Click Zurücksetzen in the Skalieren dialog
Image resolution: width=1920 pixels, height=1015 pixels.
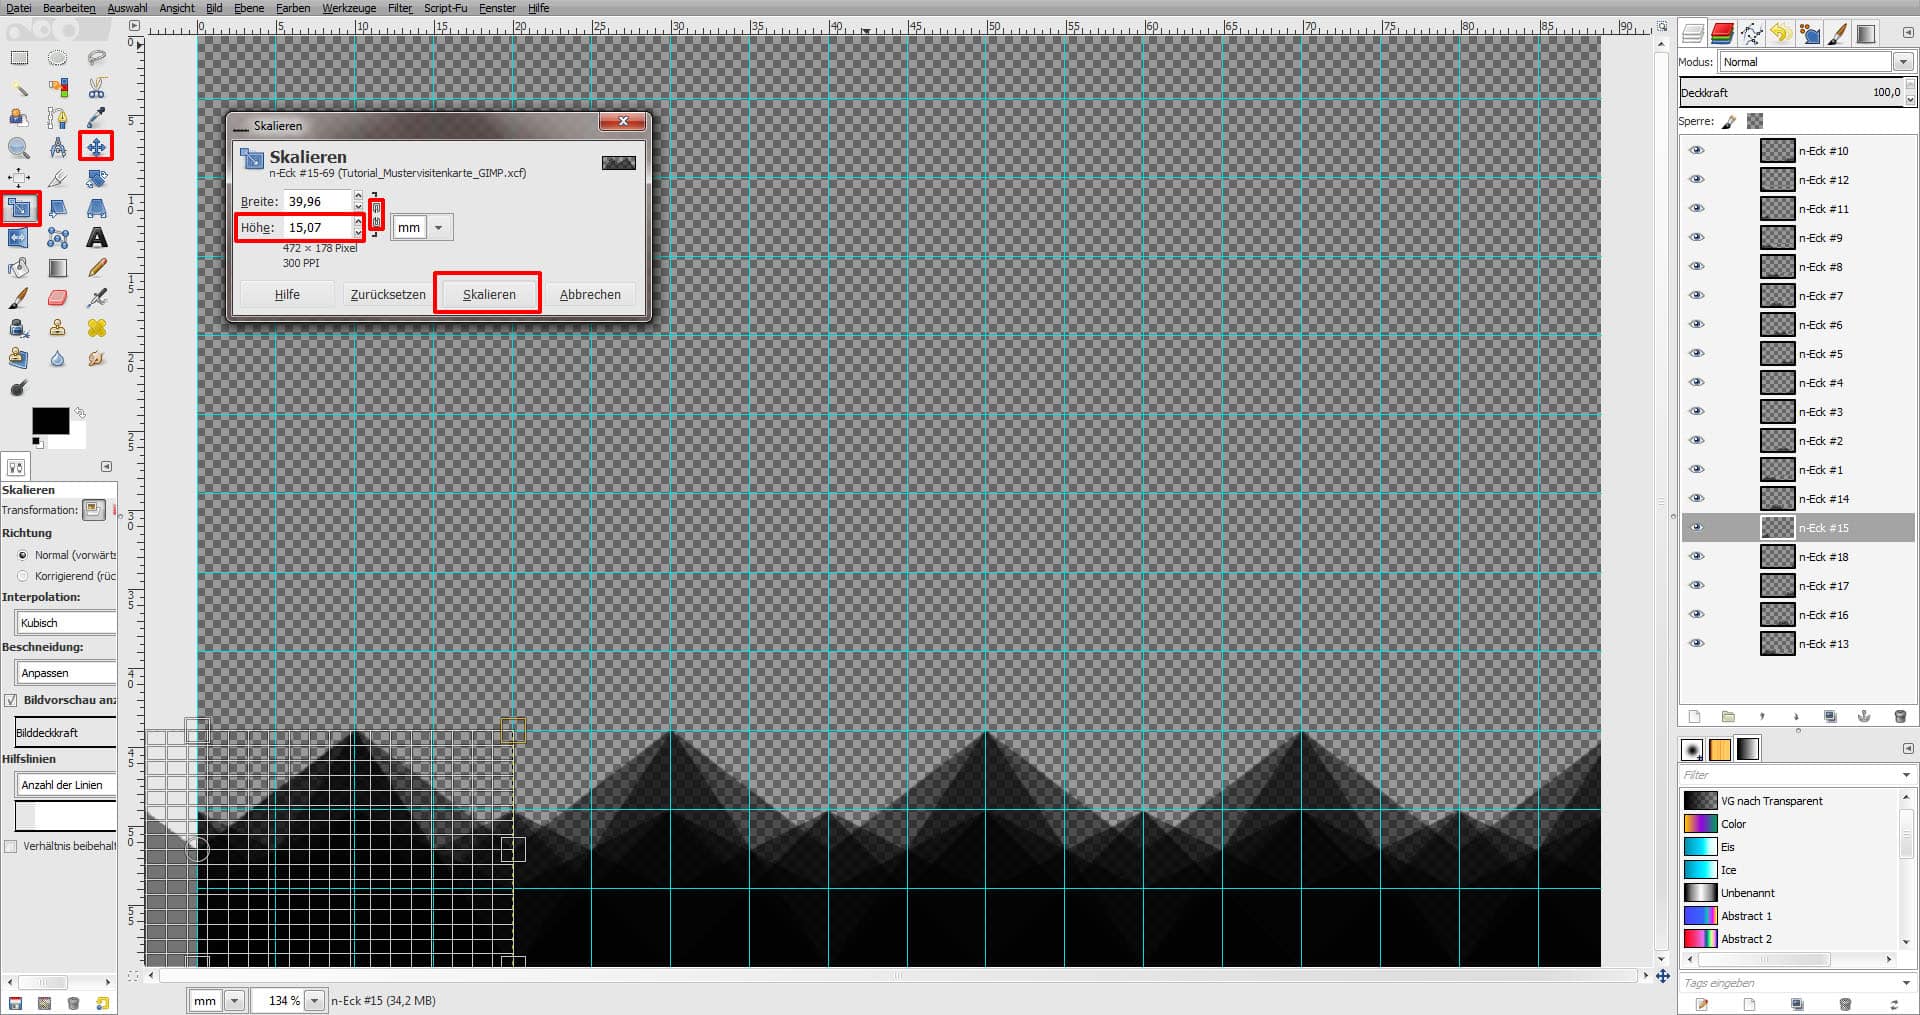click(x=387, y=293)
